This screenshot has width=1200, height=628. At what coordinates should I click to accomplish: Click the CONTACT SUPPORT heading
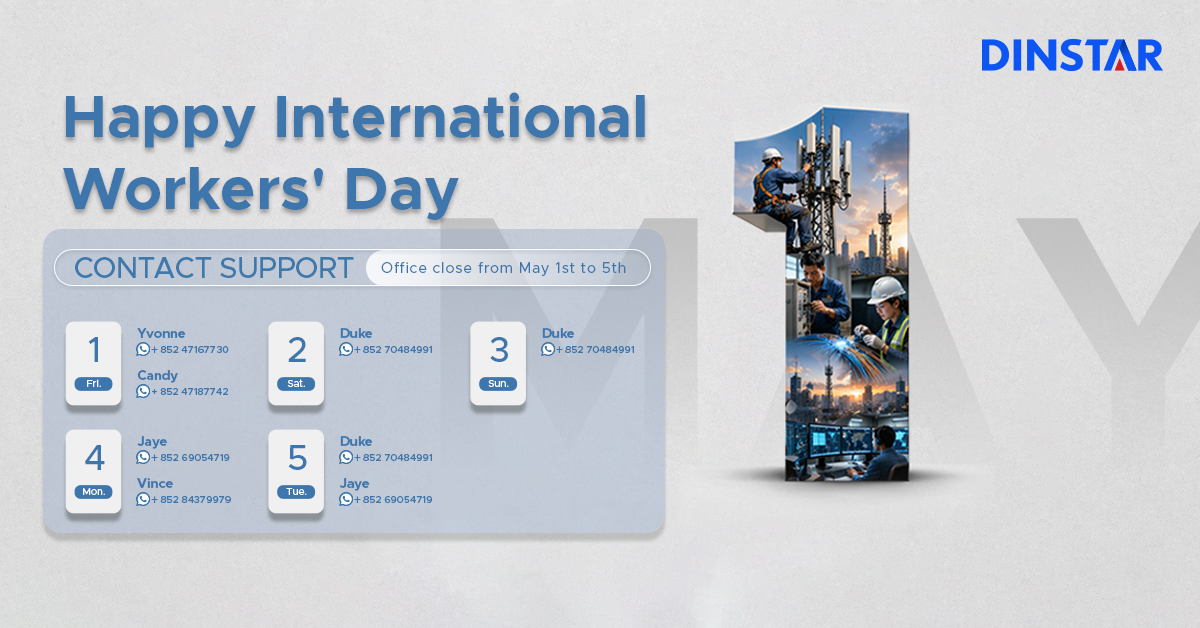click(214, 268)
